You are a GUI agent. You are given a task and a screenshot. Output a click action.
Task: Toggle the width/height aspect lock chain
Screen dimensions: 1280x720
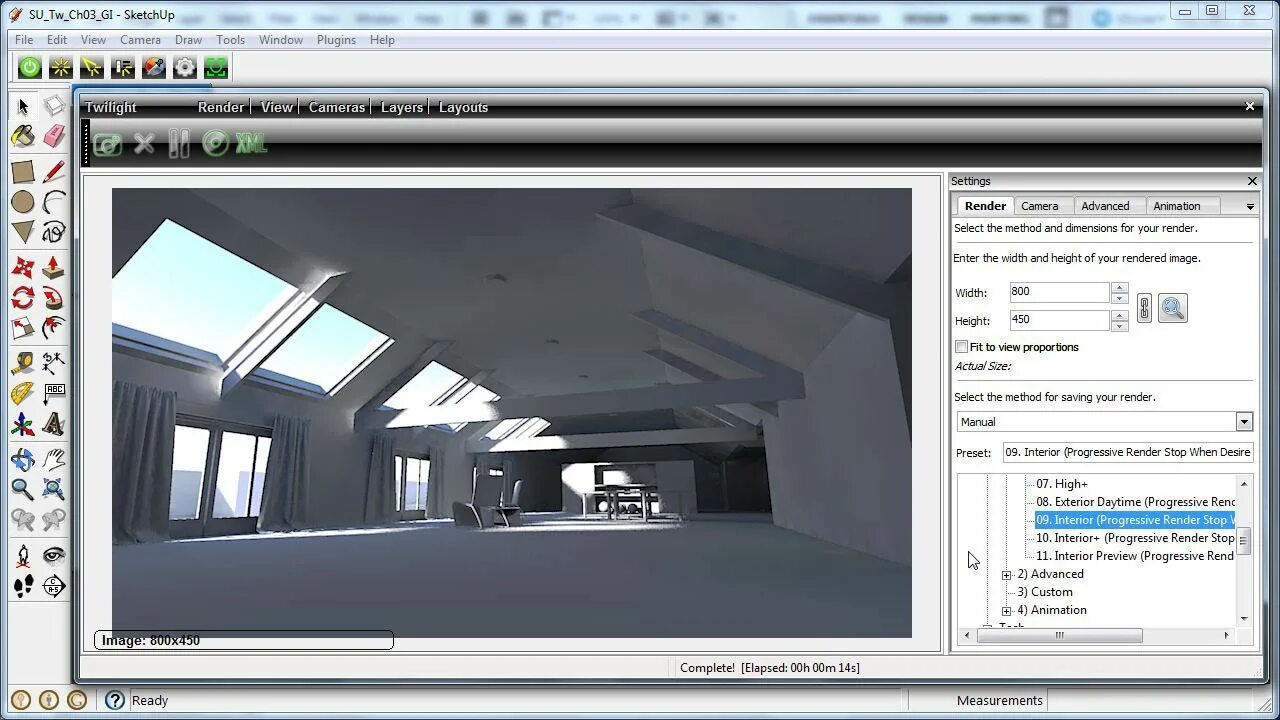(1144, 307)
